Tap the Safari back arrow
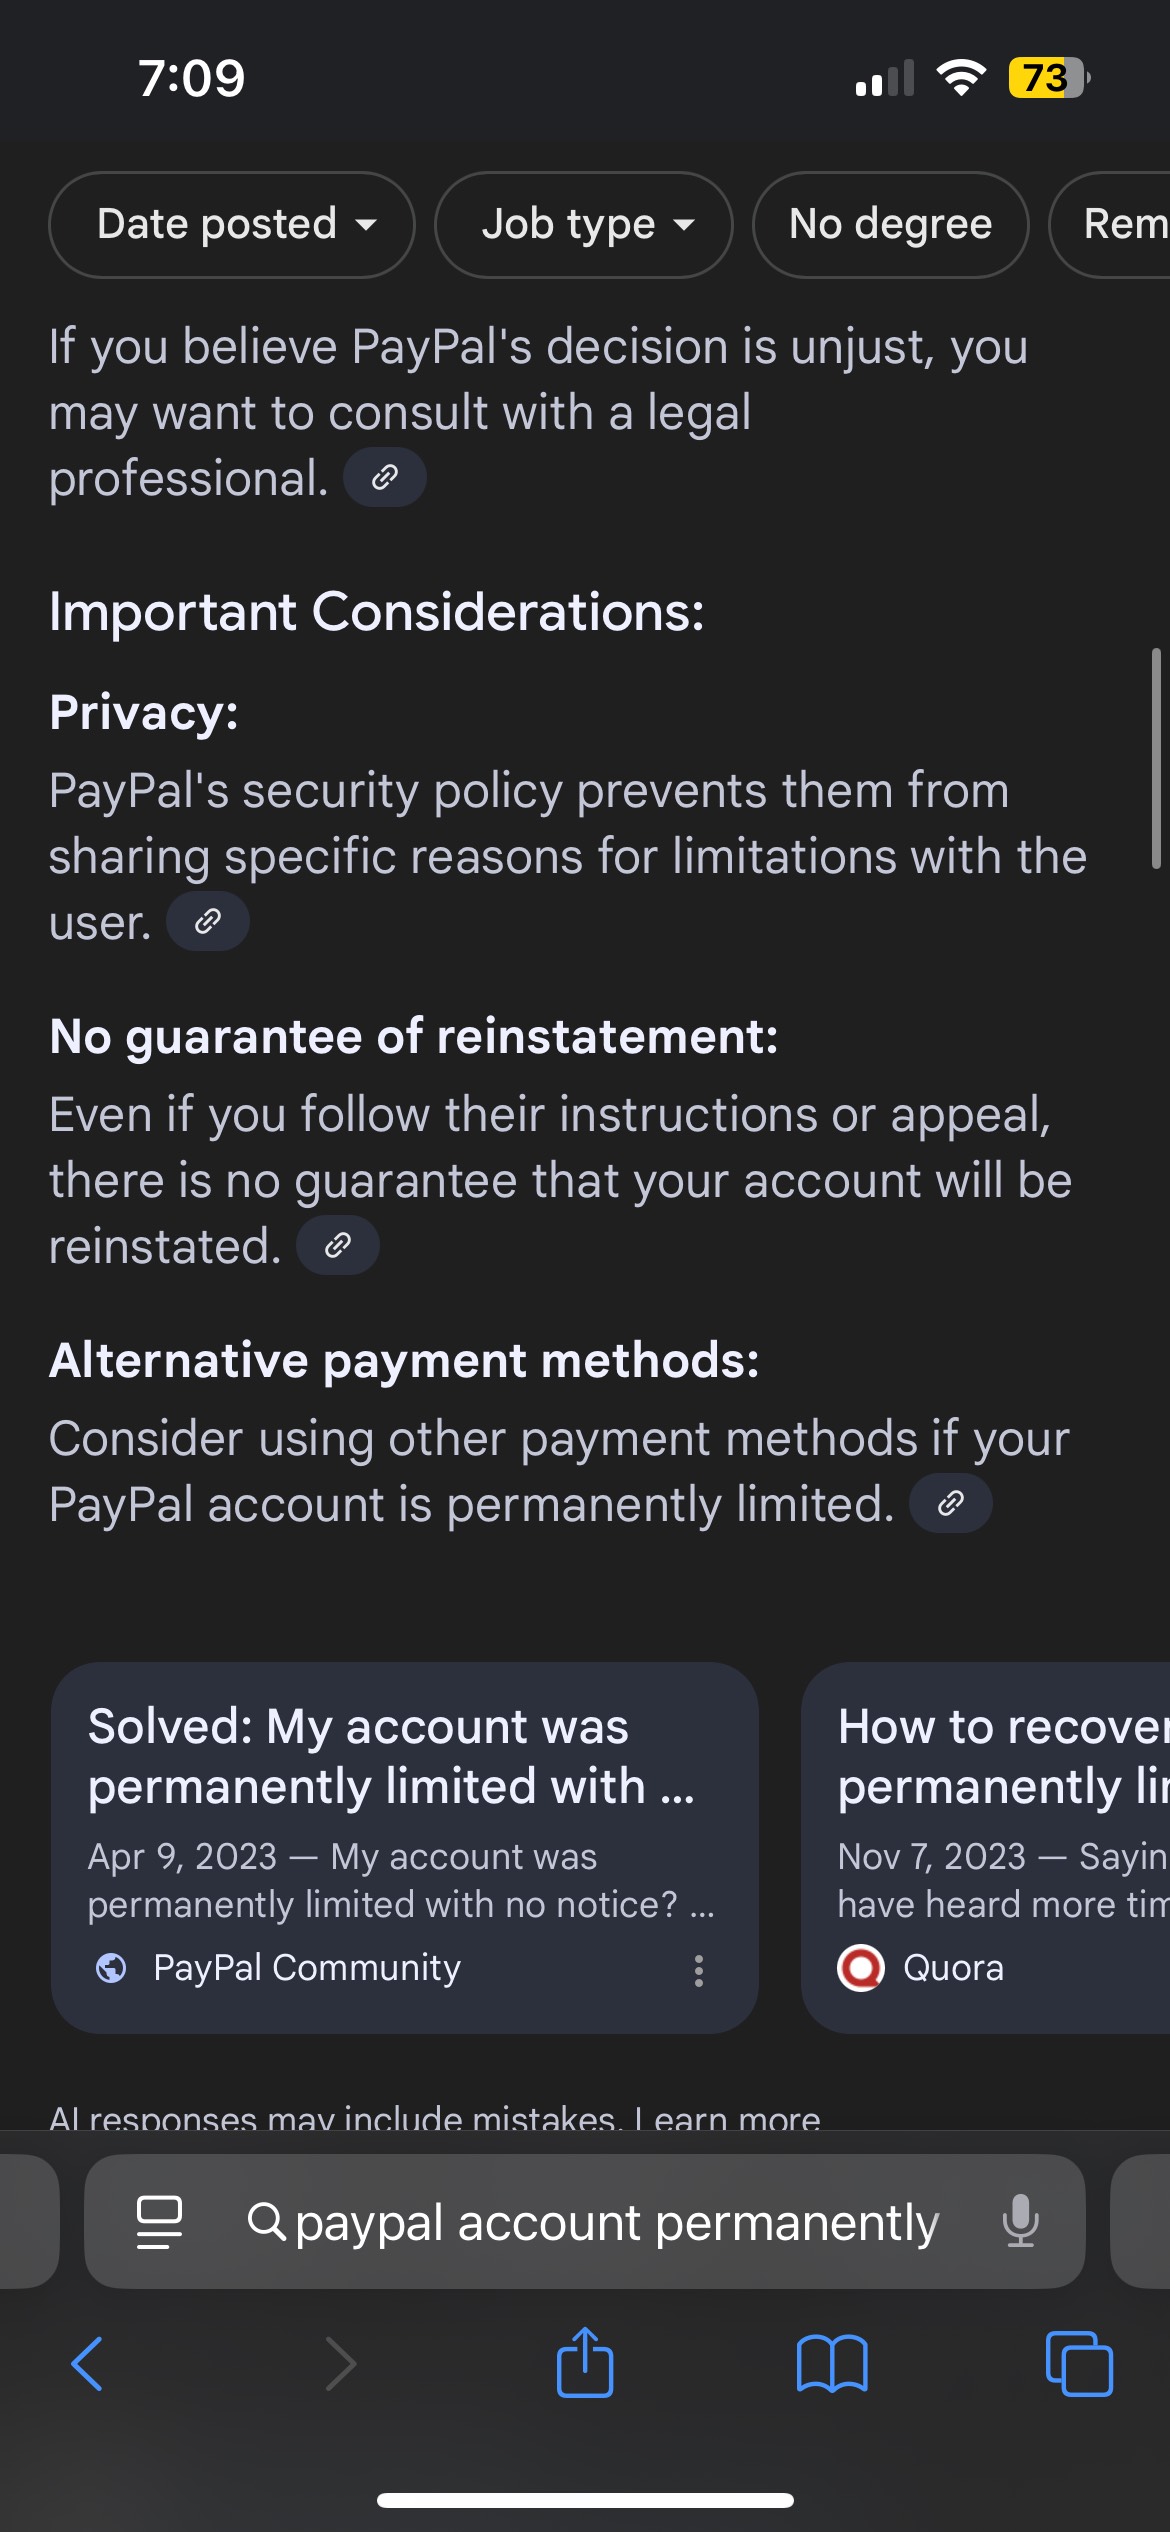 (x=87, y=2364)
